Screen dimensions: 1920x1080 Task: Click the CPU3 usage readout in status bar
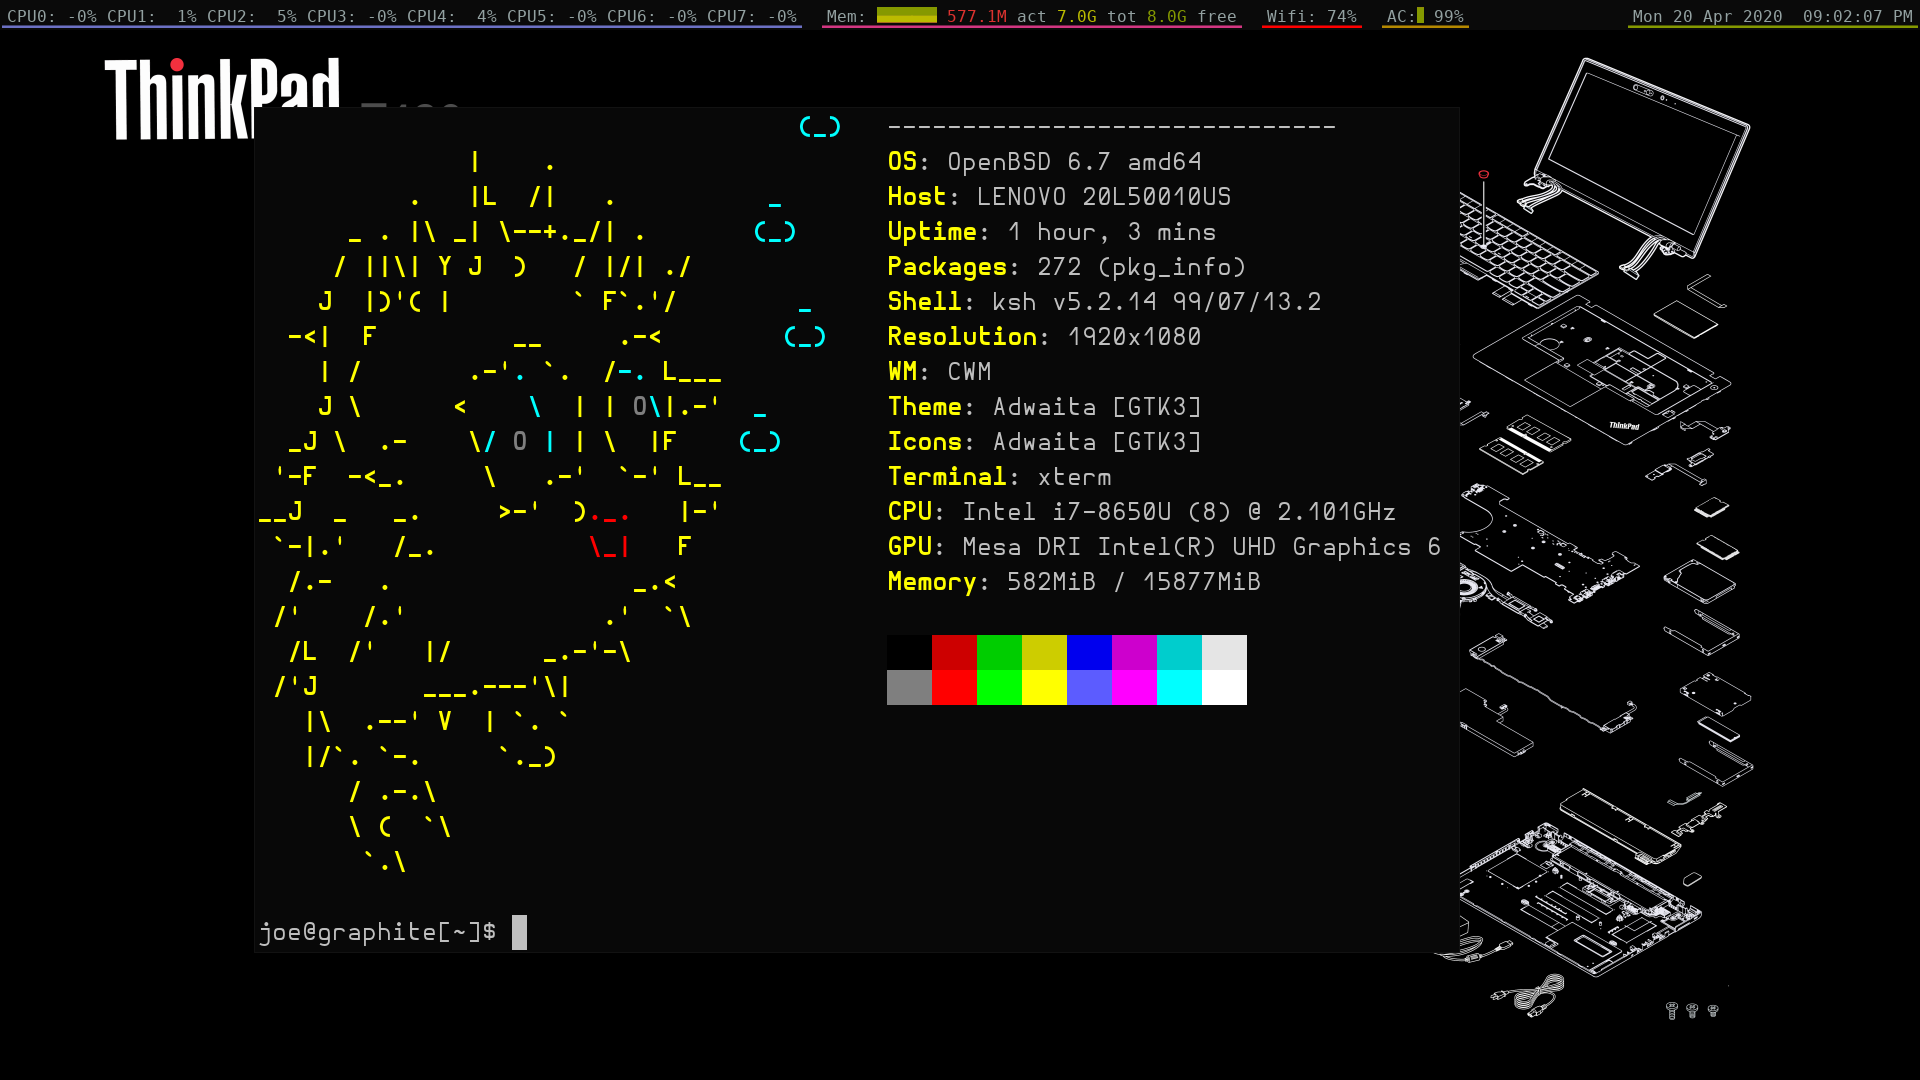tap(351, 16)
